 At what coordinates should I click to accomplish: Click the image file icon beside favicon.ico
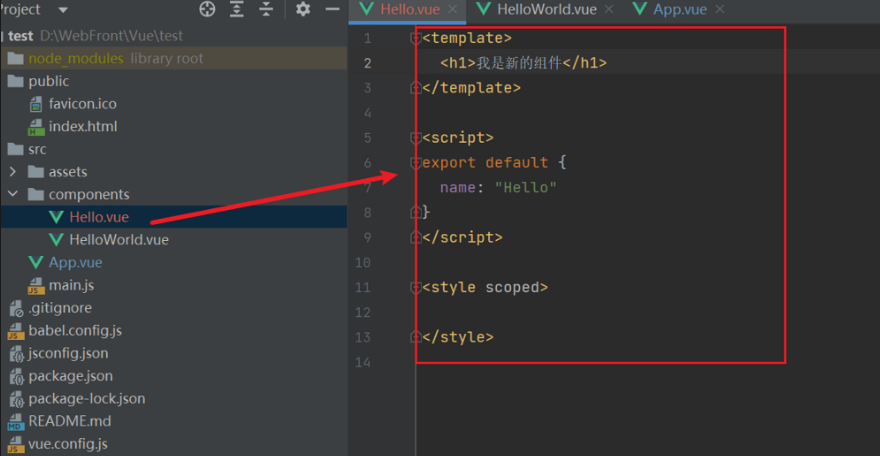tap(36, 104)
